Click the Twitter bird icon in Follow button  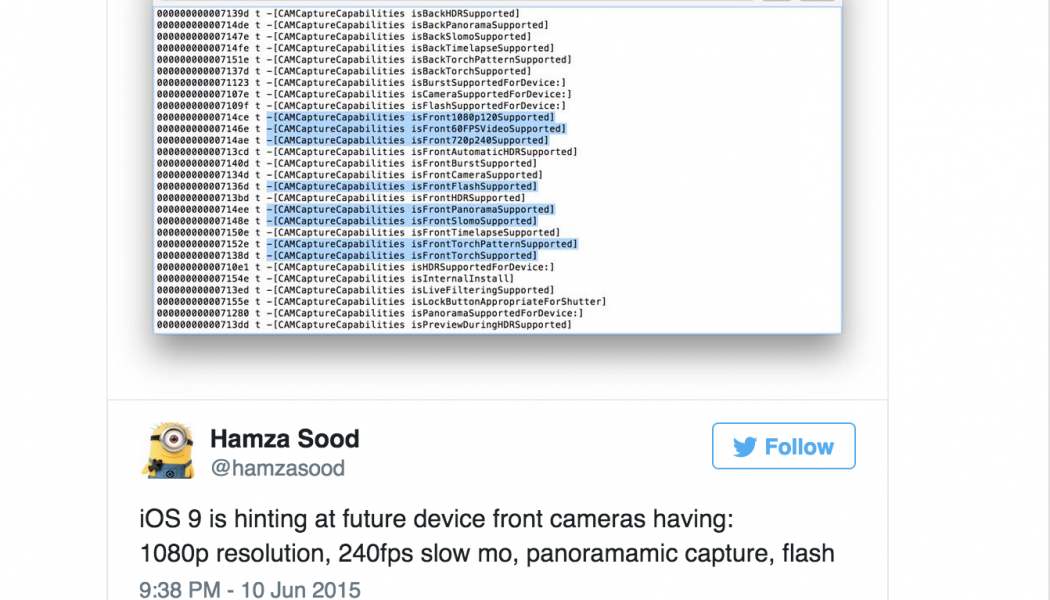click(x=744, y=447)
